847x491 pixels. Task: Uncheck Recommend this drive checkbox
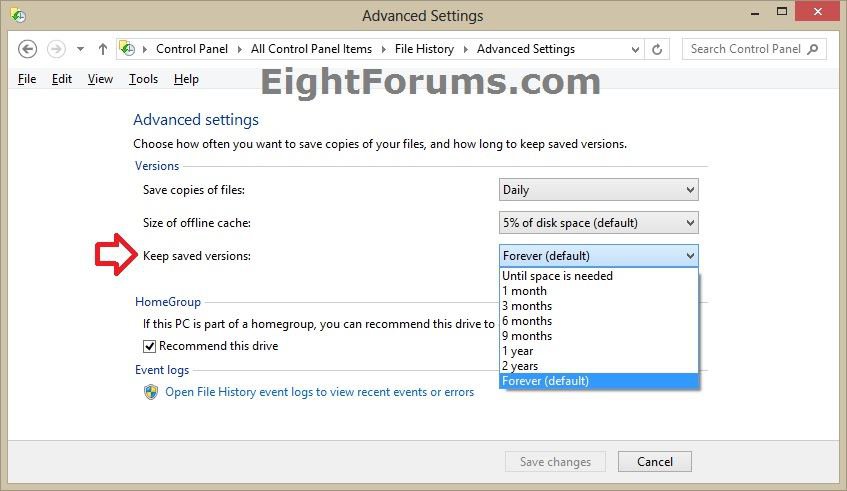point(150,346)
